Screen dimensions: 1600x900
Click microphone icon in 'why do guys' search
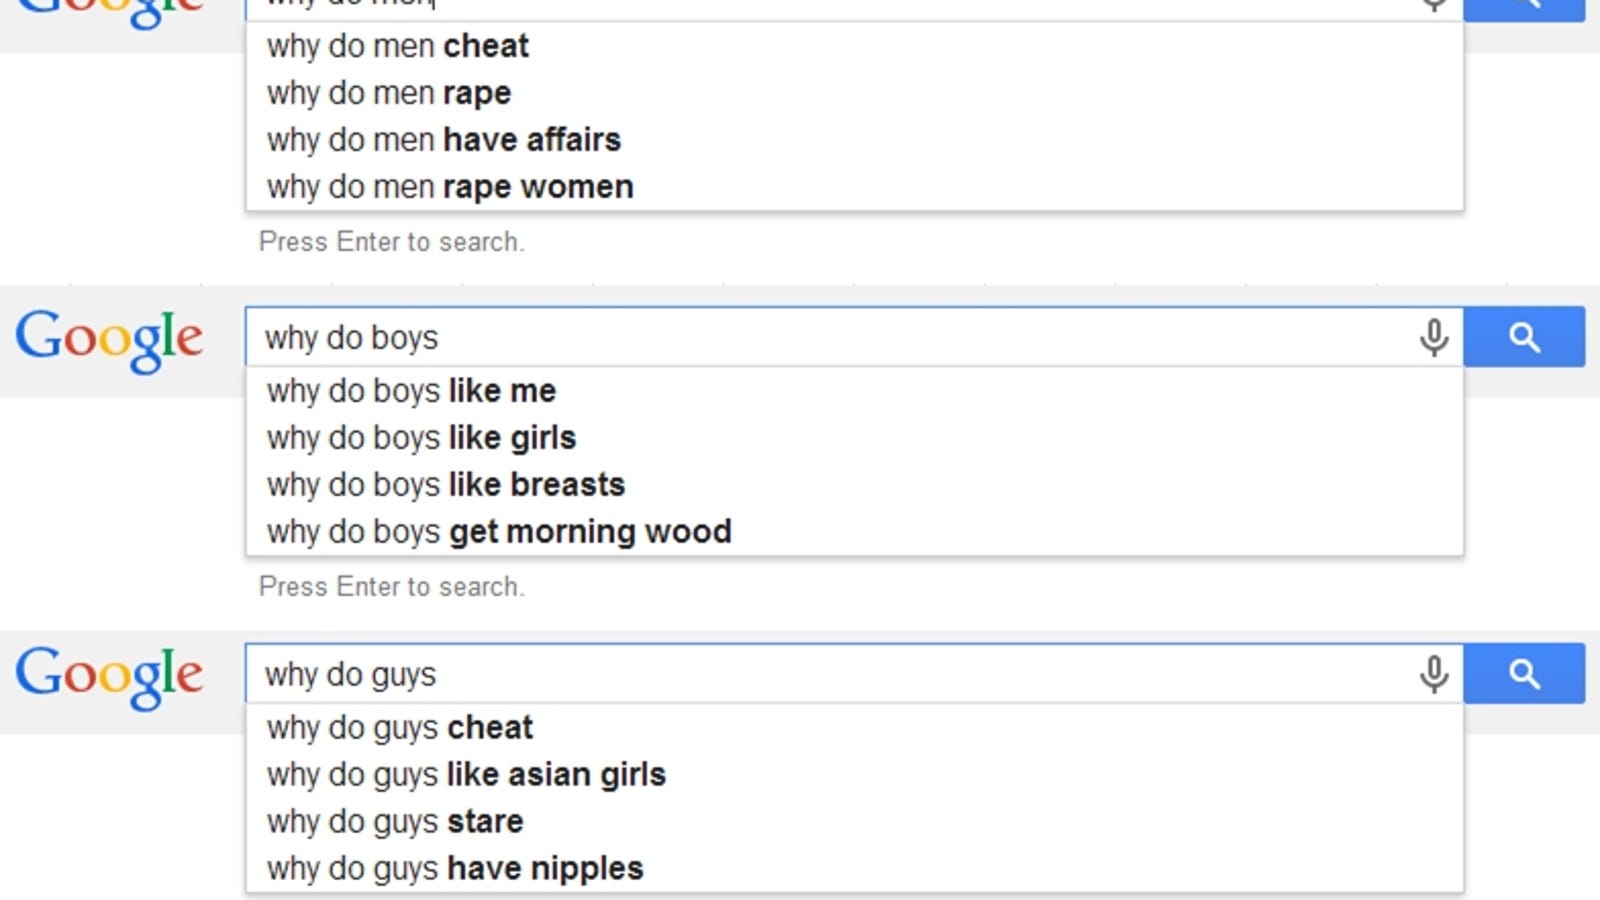1433,674
